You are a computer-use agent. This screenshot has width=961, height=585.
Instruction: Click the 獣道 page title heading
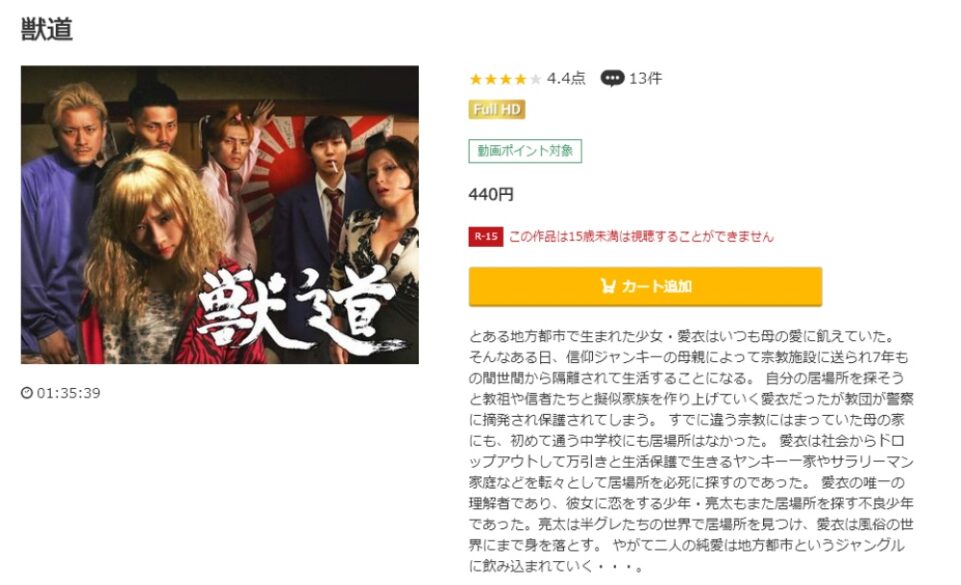coord(47,29)
